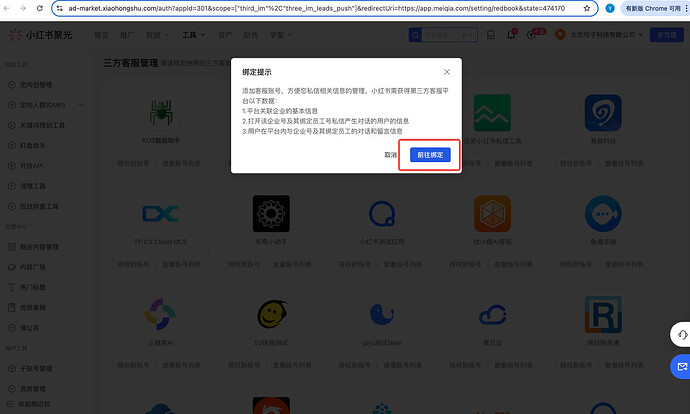690x414 pixels.
Task: Reload the page with the refresh icon
Action: pos(40,8)
